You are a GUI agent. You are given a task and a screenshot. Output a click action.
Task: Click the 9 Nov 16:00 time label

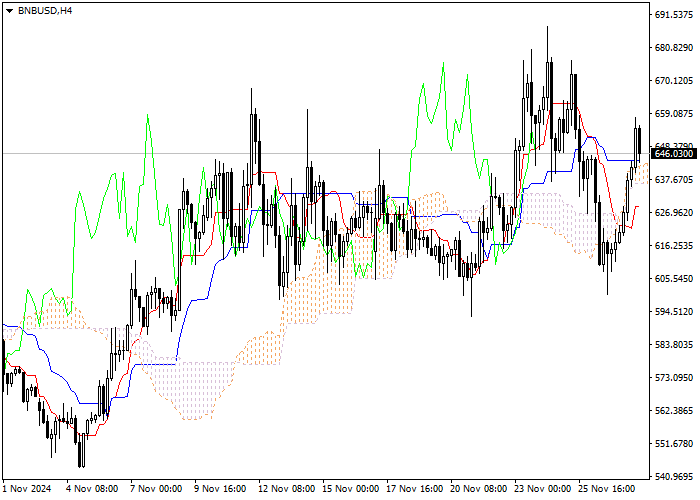(220, 489)
